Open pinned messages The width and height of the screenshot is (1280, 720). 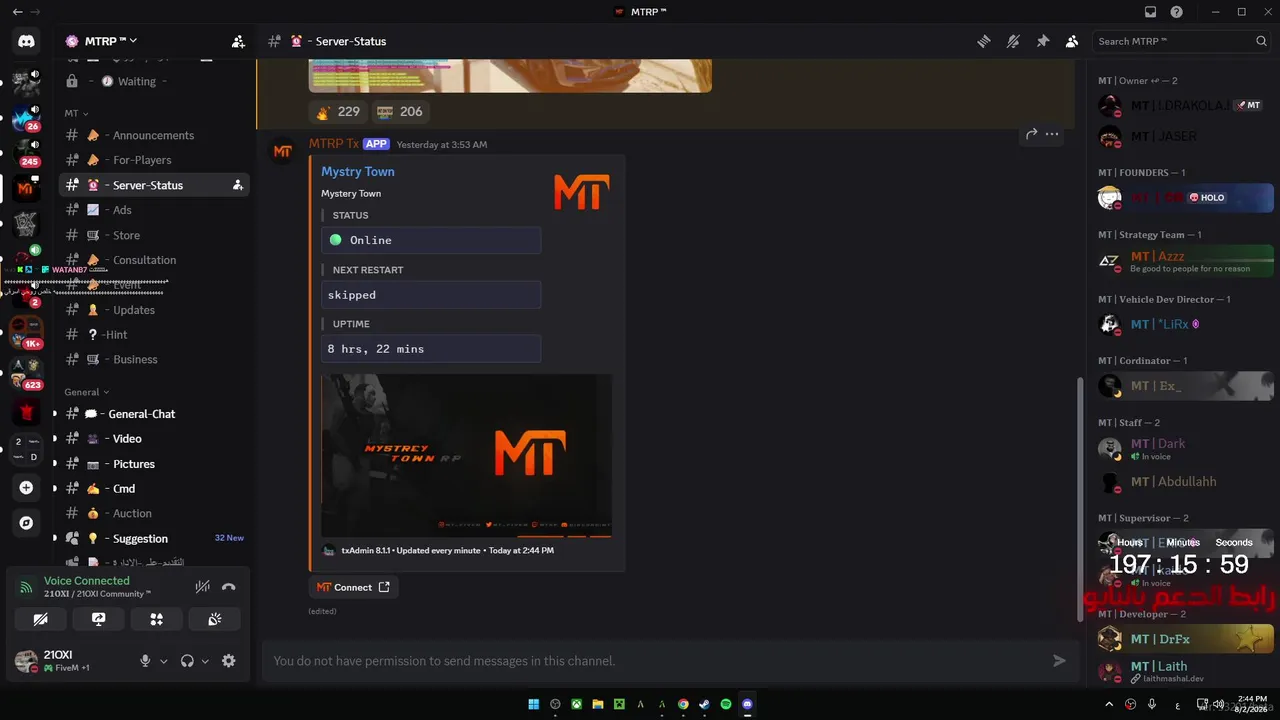pos(1042,41)
